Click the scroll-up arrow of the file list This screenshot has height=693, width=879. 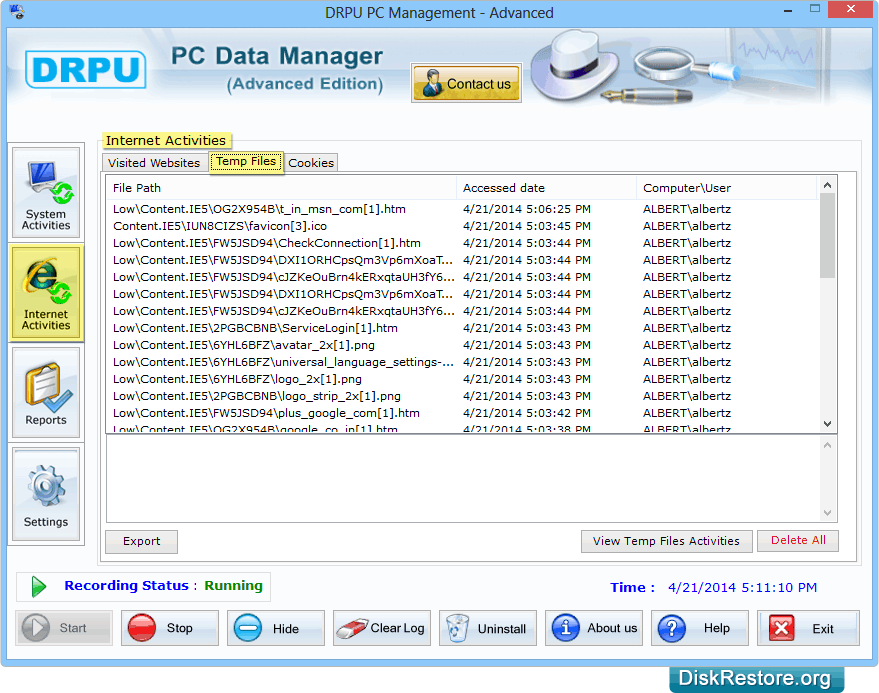(x=827, y=185)
